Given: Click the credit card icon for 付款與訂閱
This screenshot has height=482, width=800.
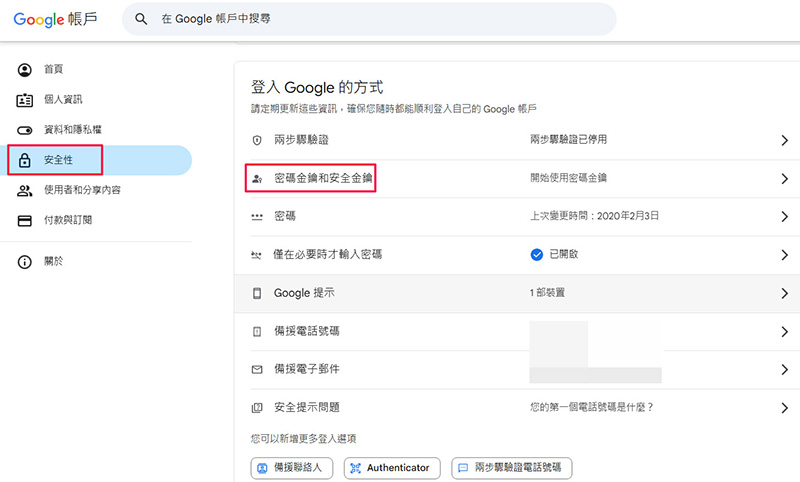Looking at the screenshot, I should (25, 220).
